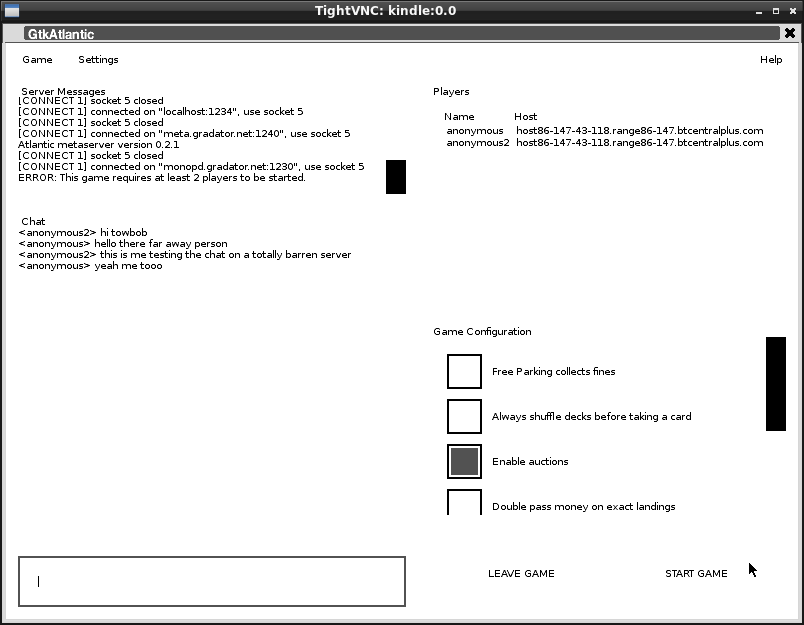Click the Name column header
804x625 pixels.
click(459, 116)
